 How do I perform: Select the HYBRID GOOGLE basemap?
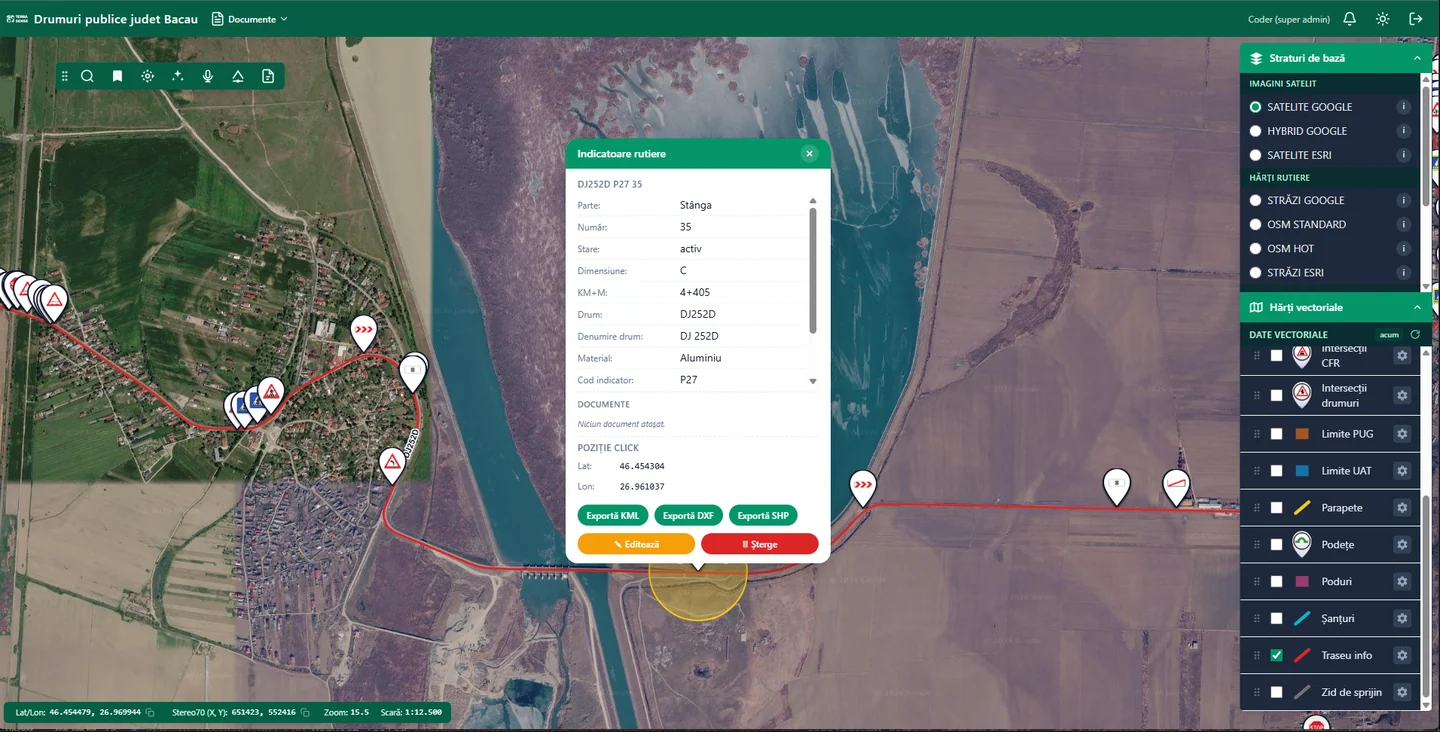[x=1256, y=131]
